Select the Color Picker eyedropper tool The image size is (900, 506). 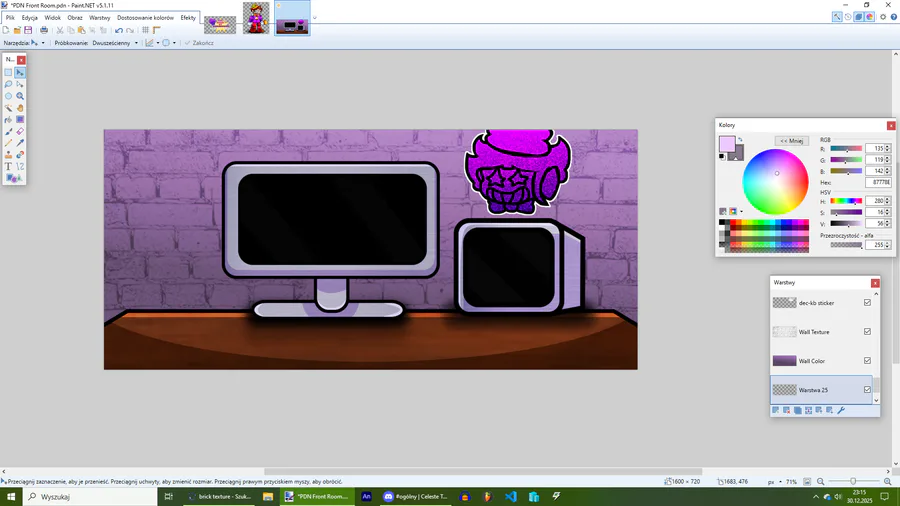click(20, 143)
